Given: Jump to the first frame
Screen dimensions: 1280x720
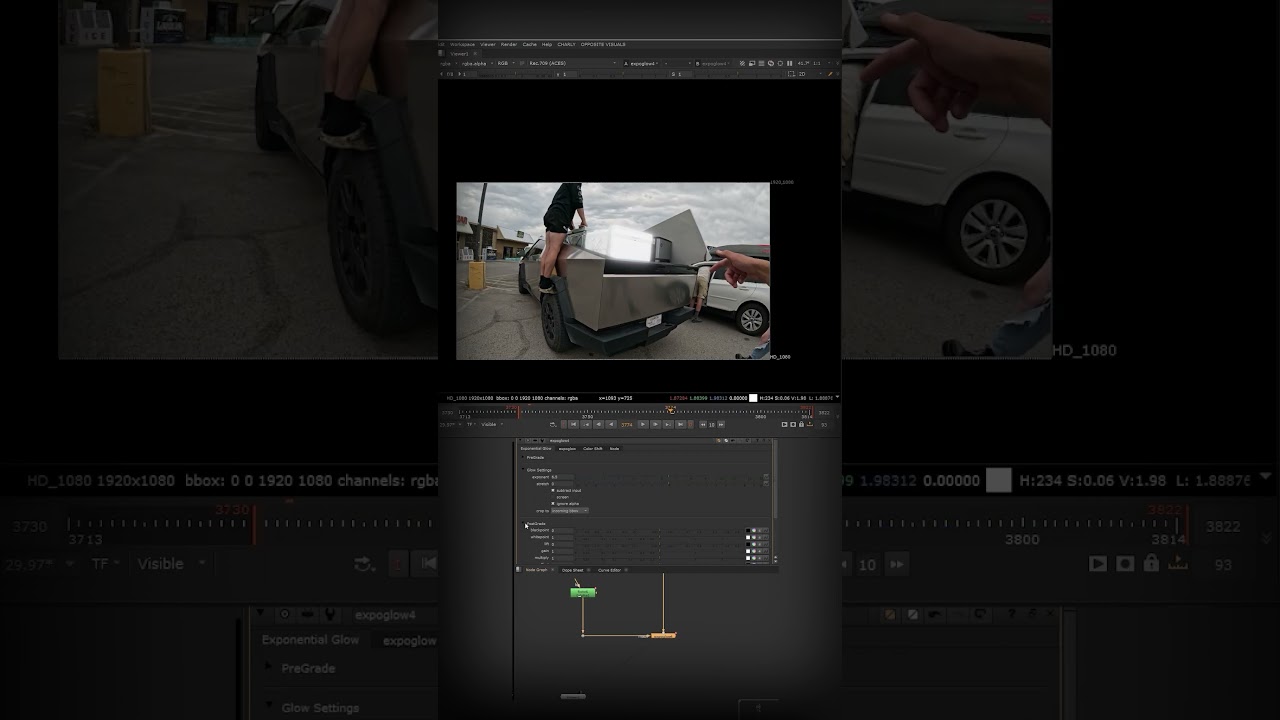Looking at the screenshot, I should [x=573, y=424].
